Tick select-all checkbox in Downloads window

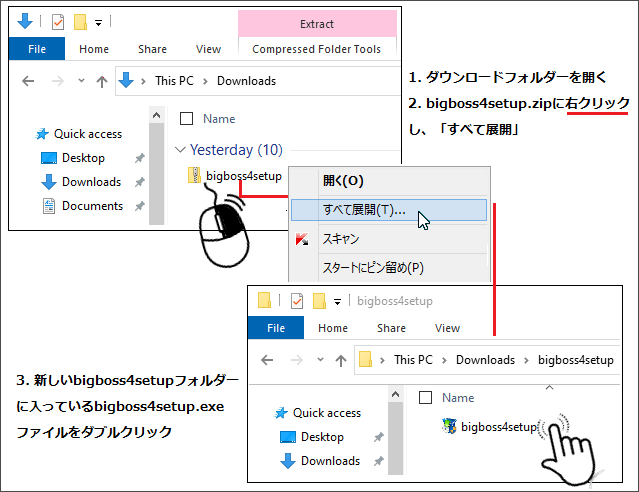(186, 119)
